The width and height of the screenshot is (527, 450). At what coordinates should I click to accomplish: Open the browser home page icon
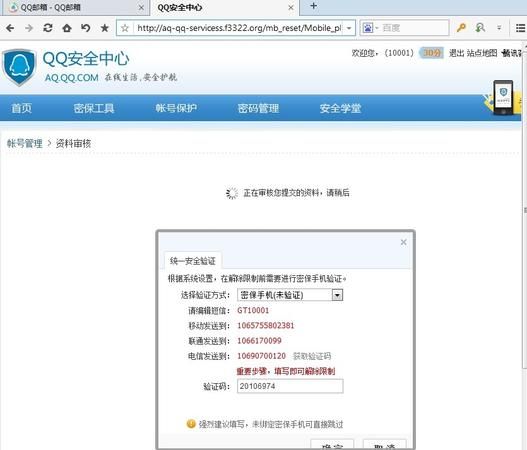click(67, 28)
